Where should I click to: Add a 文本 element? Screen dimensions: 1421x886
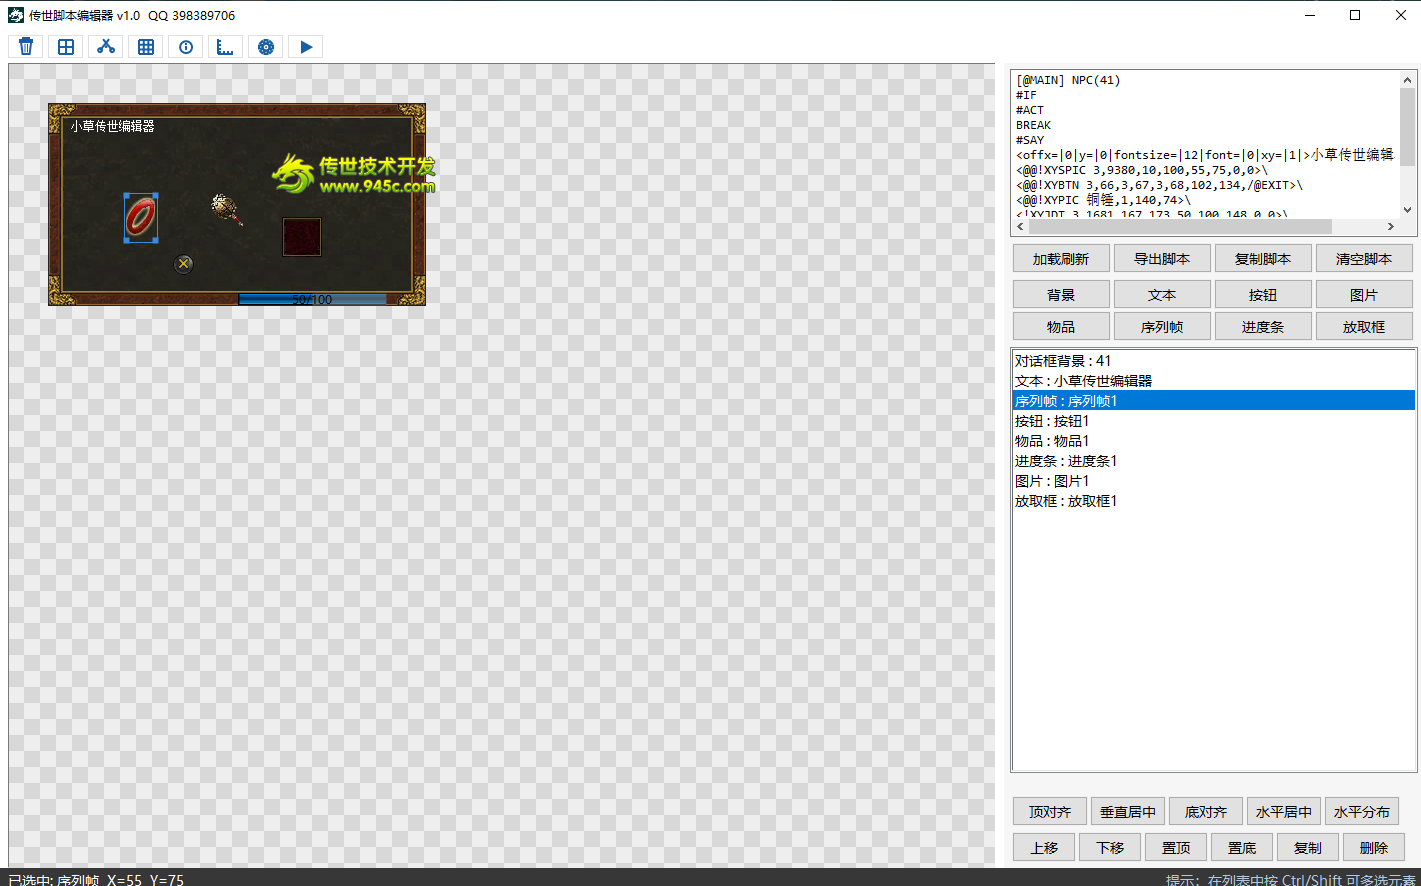[x=1162, y=295]
